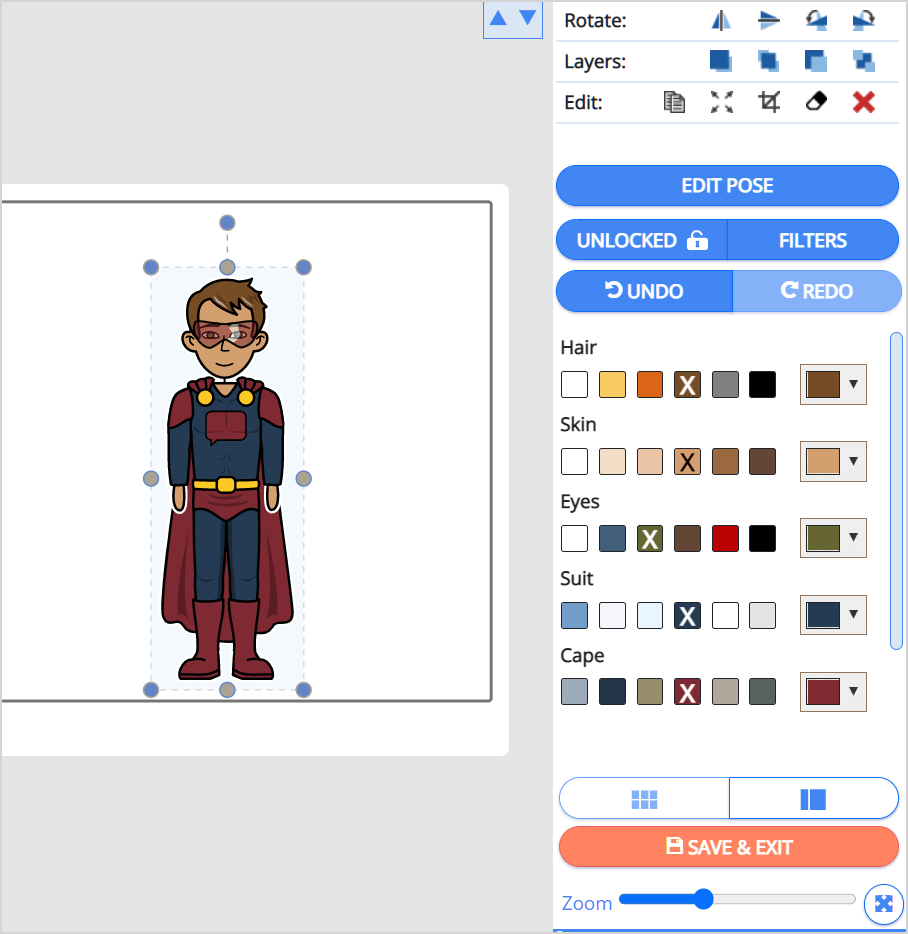Move layer backward one step
Viewport: 908px width, 934px height.
coord(863,61)
